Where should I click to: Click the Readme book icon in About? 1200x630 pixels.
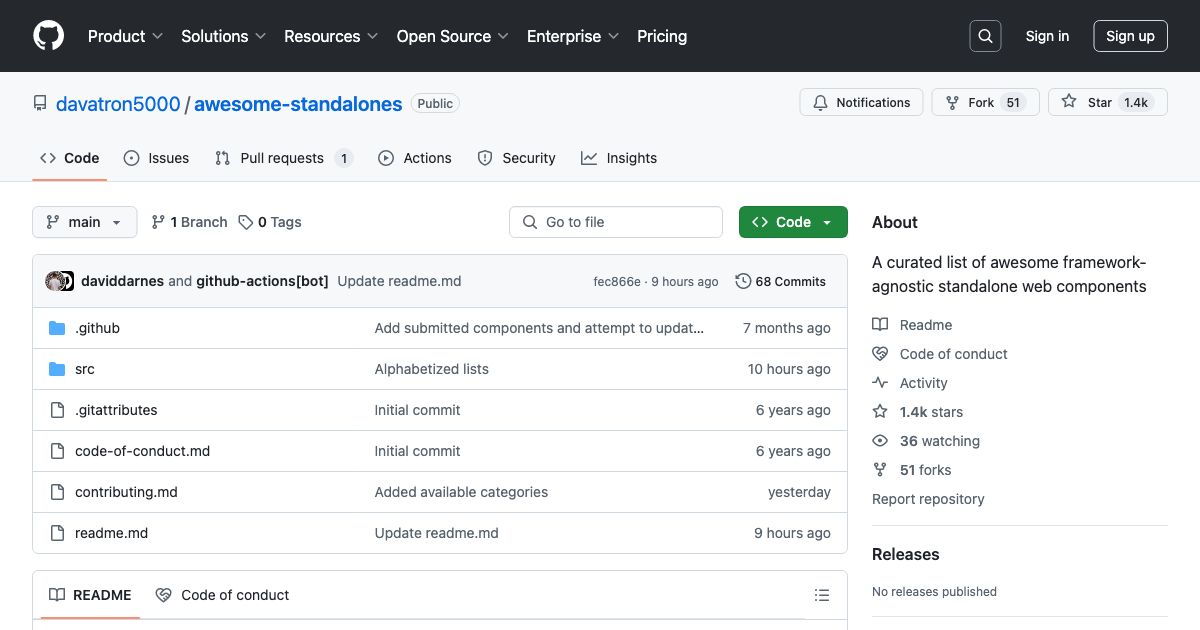pyautogui.click(x=880, y=324)
